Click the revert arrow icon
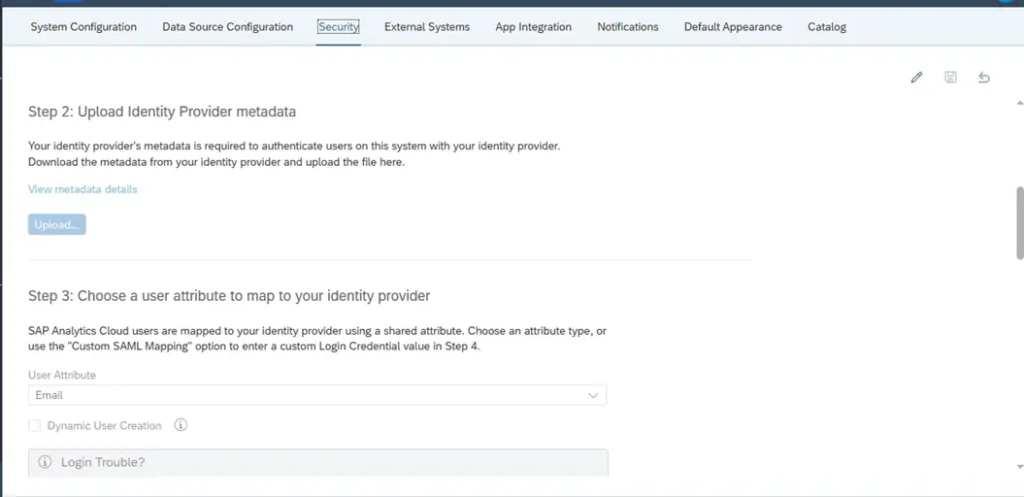The width and height of the screenshot is (1024, 497). (x=984, y=78)
